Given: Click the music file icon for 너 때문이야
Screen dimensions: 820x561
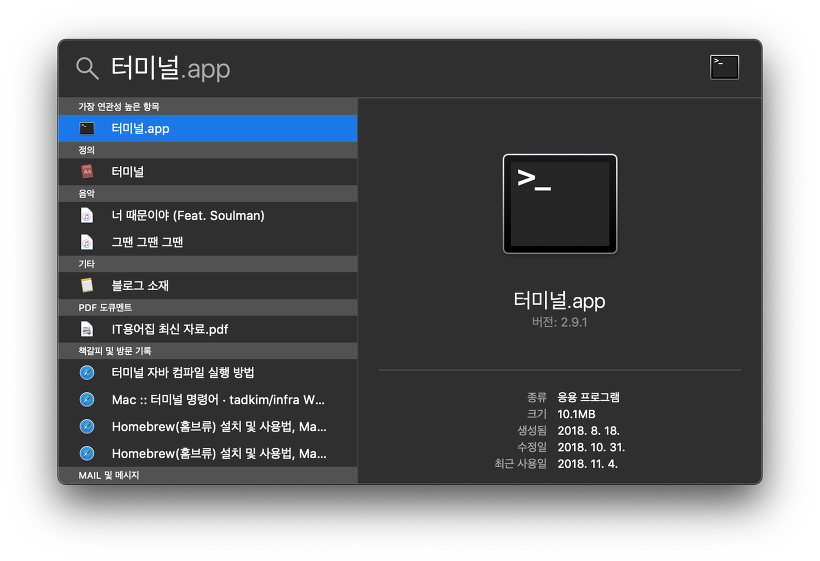Looking at the screenshot, I should (87, 215).
